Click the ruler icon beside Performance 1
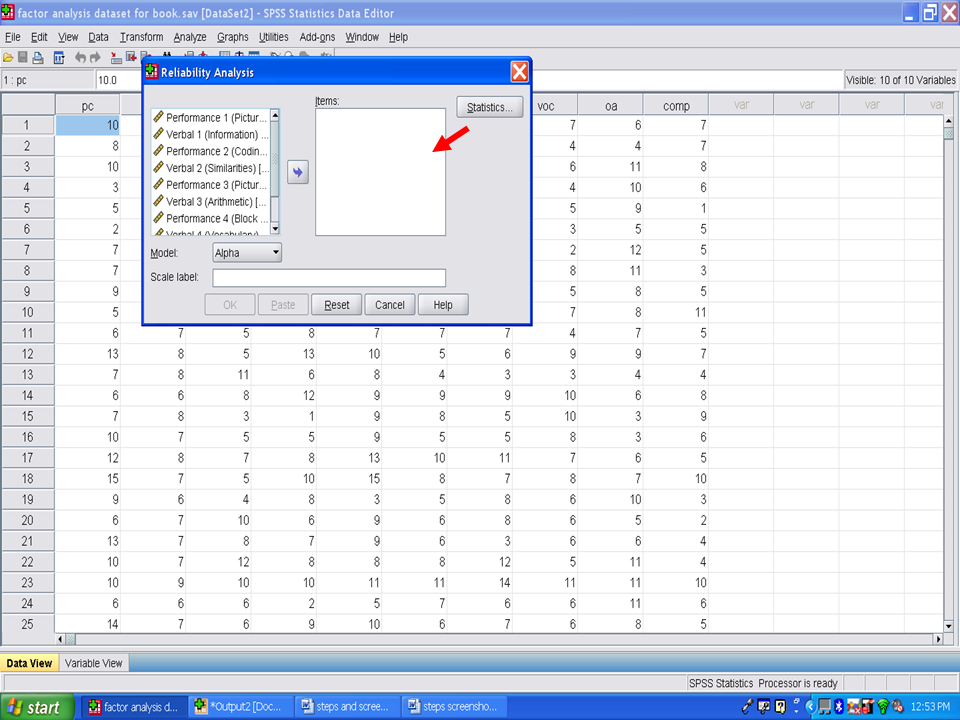The image size is (960, 720). click(158, 118)
